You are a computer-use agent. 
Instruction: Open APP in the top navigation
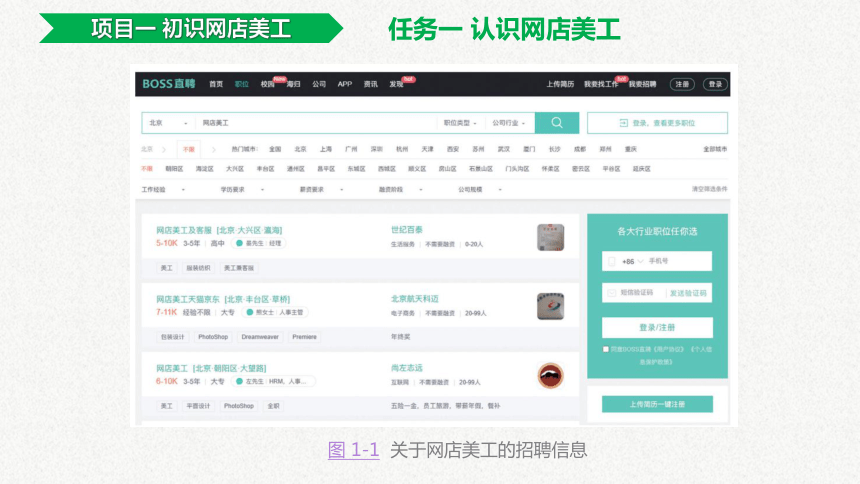coord(344,84)
